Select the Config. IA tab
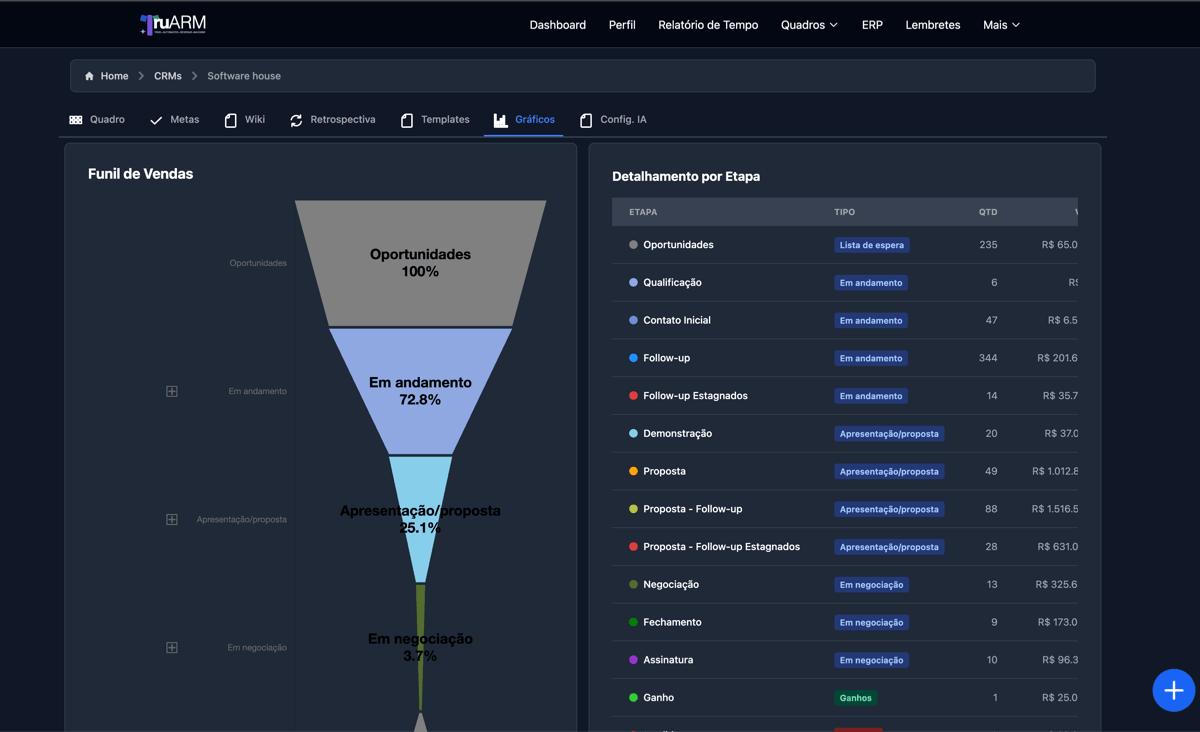Screen dimensions: 1200x732 pyautogui.click(x=613, y=120)
